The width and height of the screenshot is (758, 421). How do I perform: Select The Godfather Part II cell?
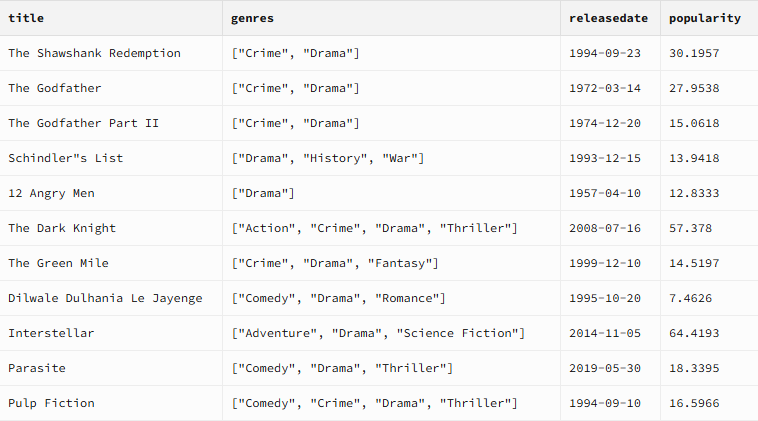[x=111, y=123]
